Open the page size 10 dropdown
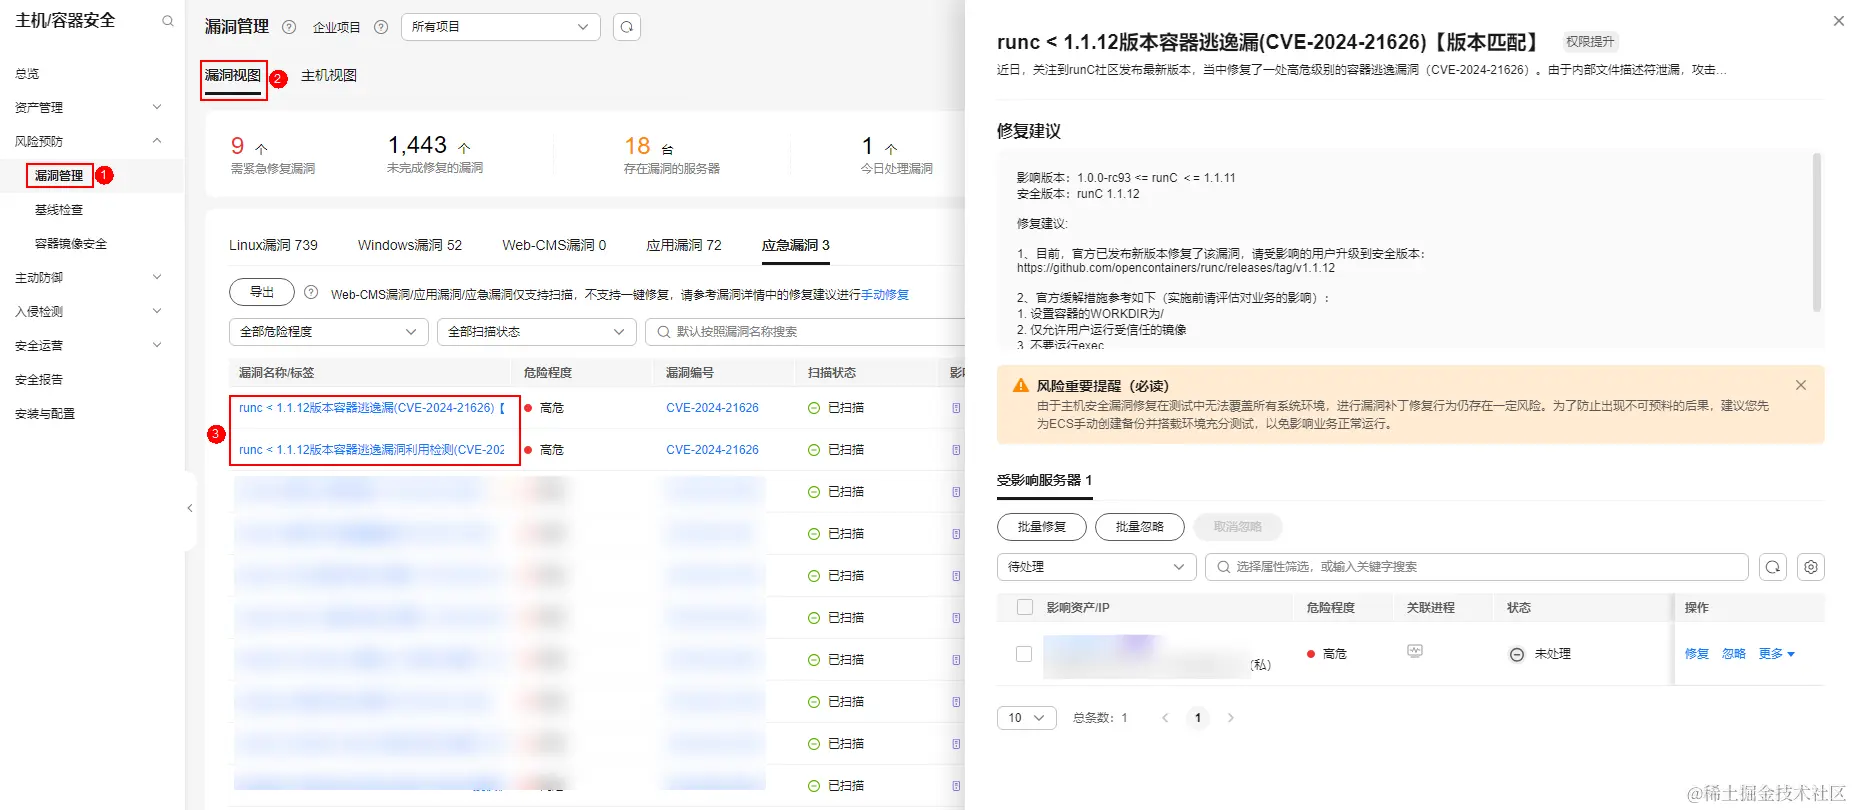This screenshot has height=810, width=1853. [x=1027, y=718]
